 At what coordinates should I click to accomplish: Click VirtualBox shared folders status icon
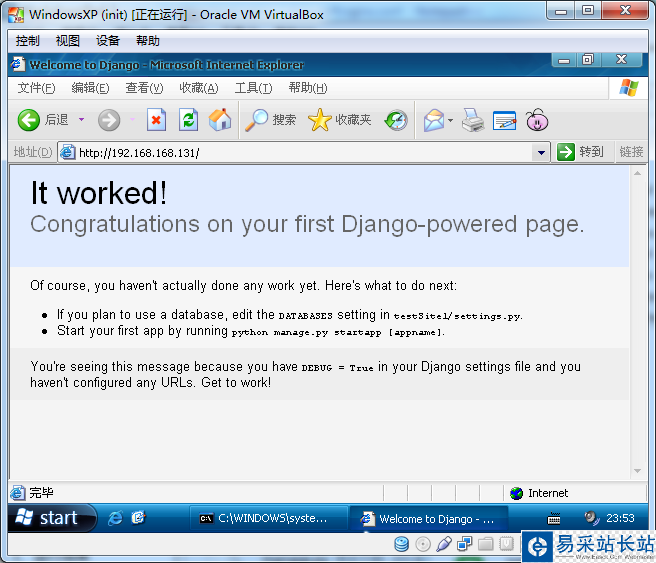486,544
